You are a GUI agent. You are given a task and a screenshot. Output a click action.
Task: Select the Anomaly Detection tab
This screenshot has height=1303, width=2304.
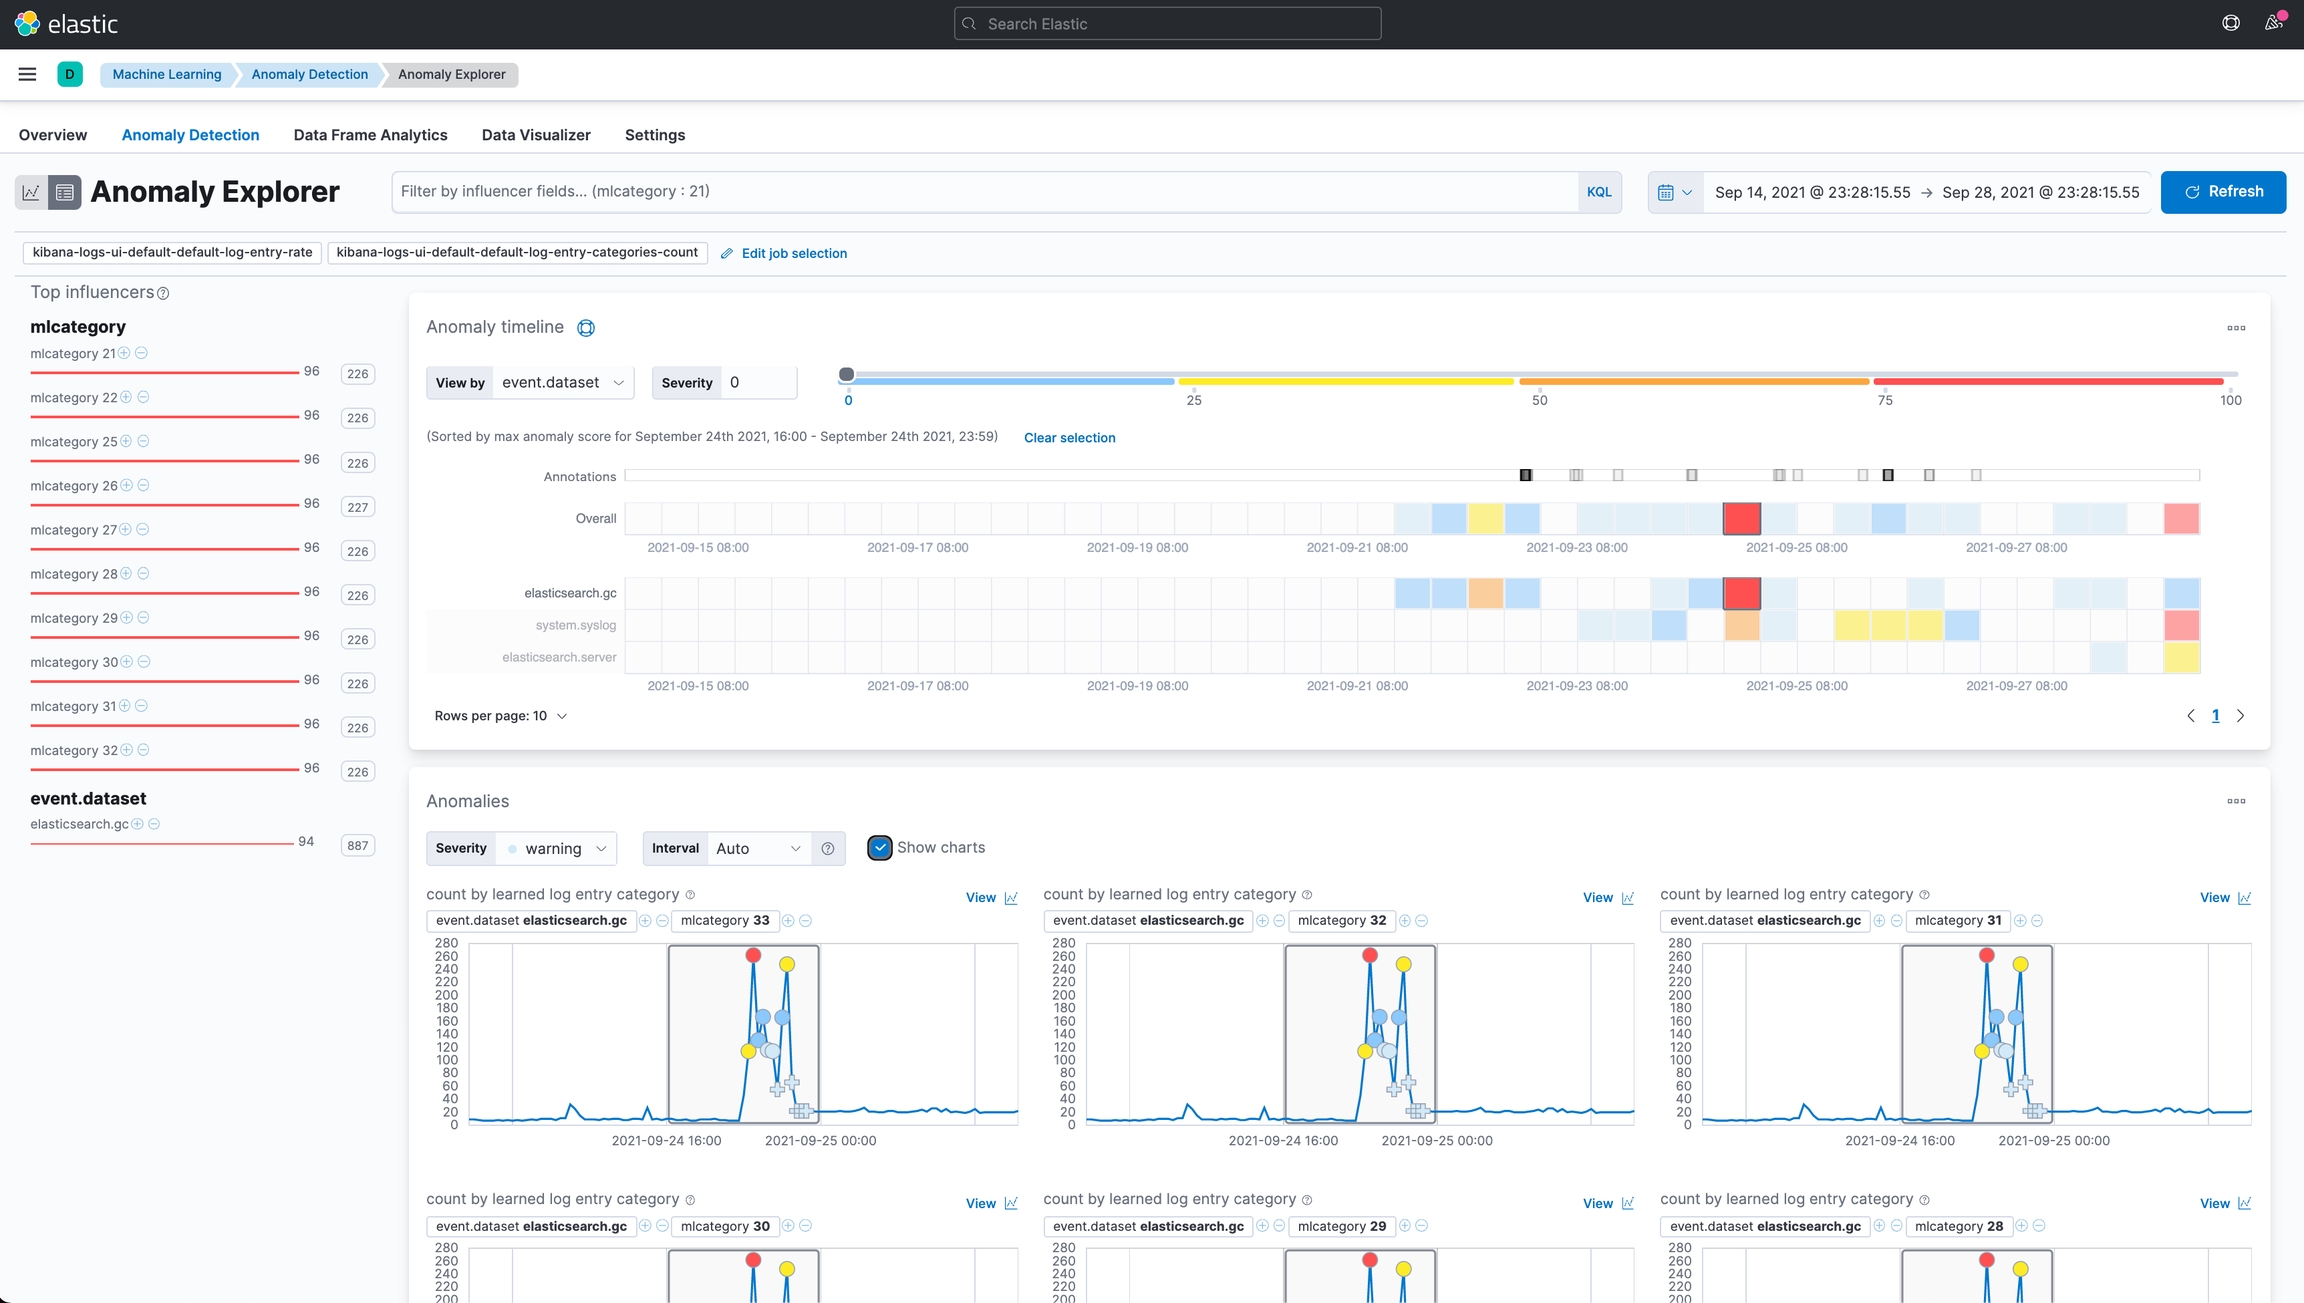pyautogui.click(x=190, y=135)
